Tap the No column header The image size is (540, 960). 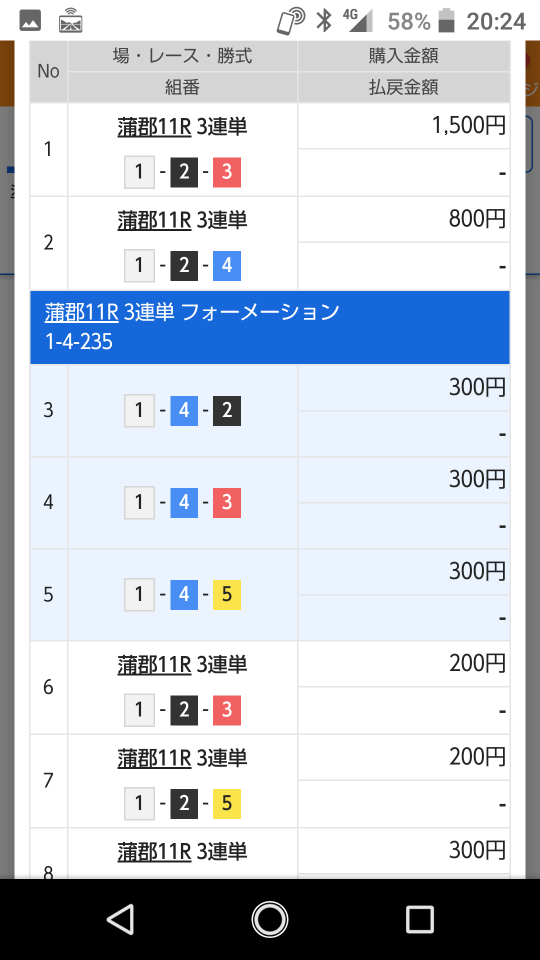pyautogui.click(x=48, y=72)
